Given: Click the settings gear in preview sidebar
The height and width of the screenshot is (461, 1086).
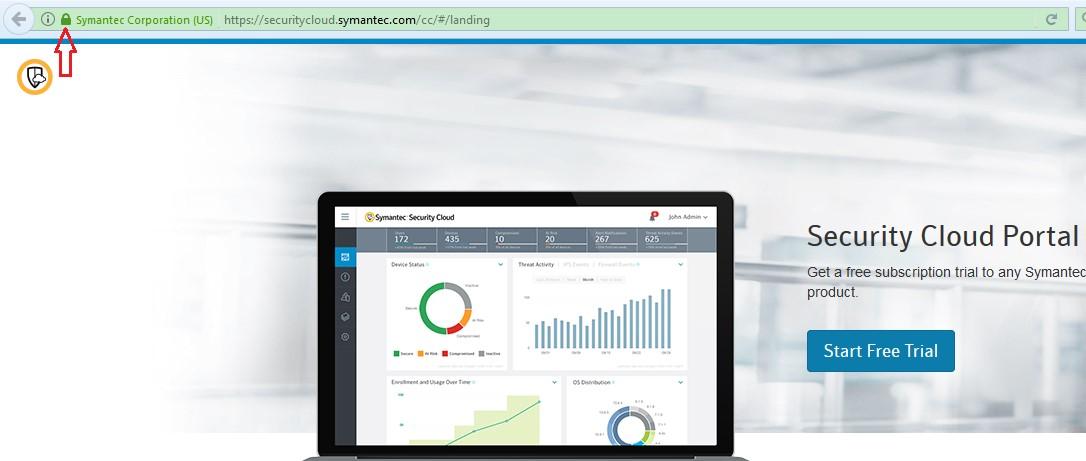Looking at the screenshot, I should 346,337.
